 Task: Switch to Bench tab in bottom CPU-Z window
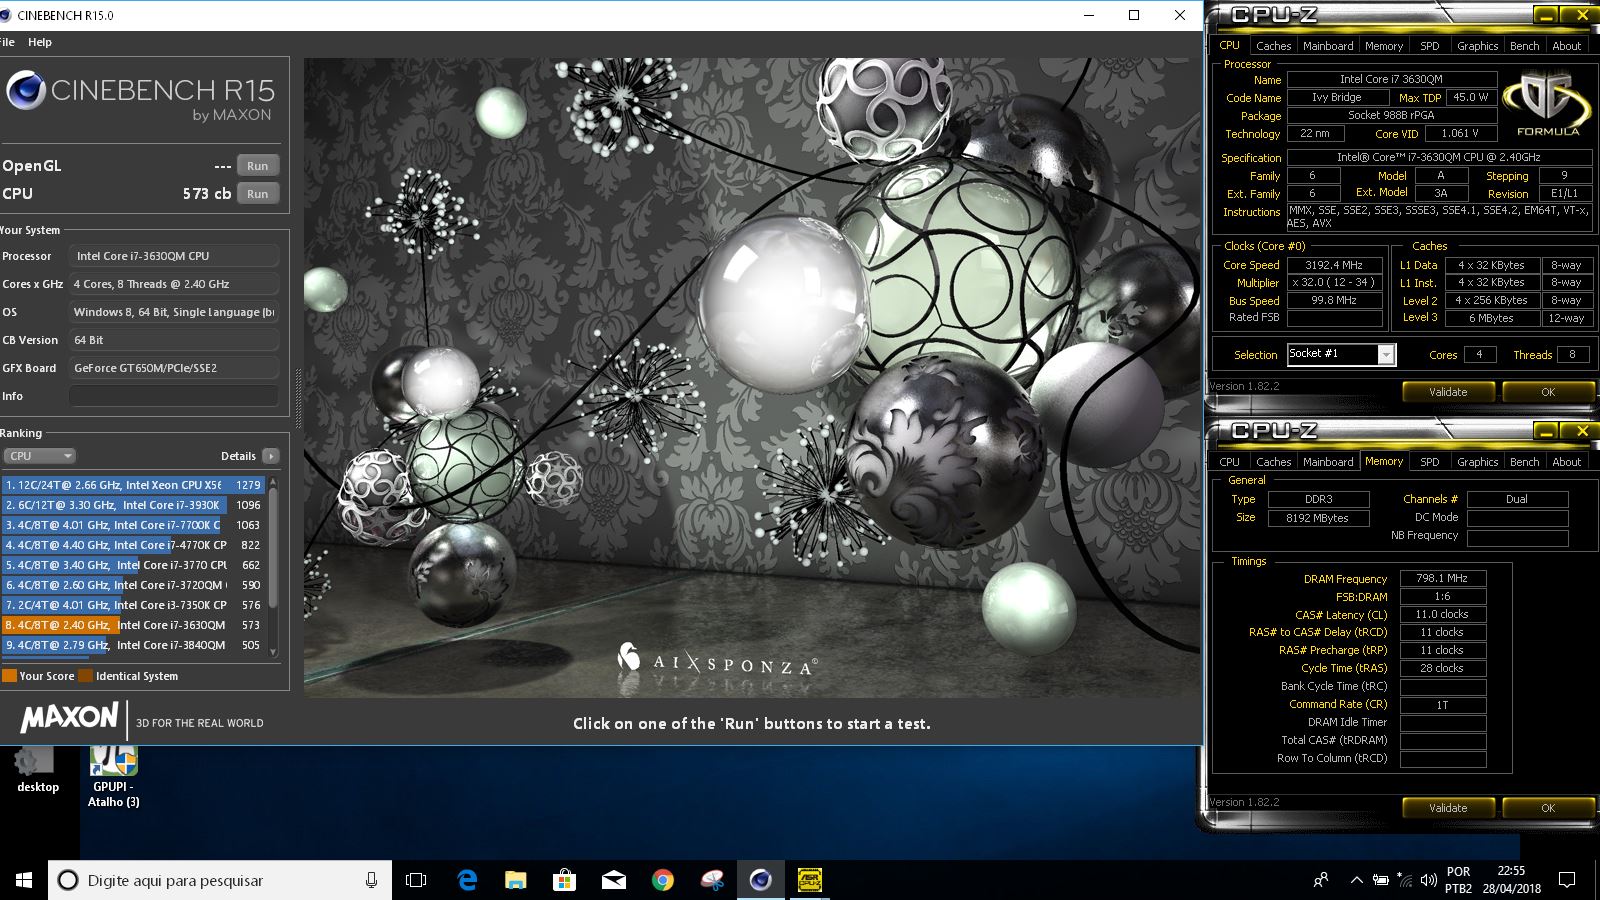pos(1524,462)
